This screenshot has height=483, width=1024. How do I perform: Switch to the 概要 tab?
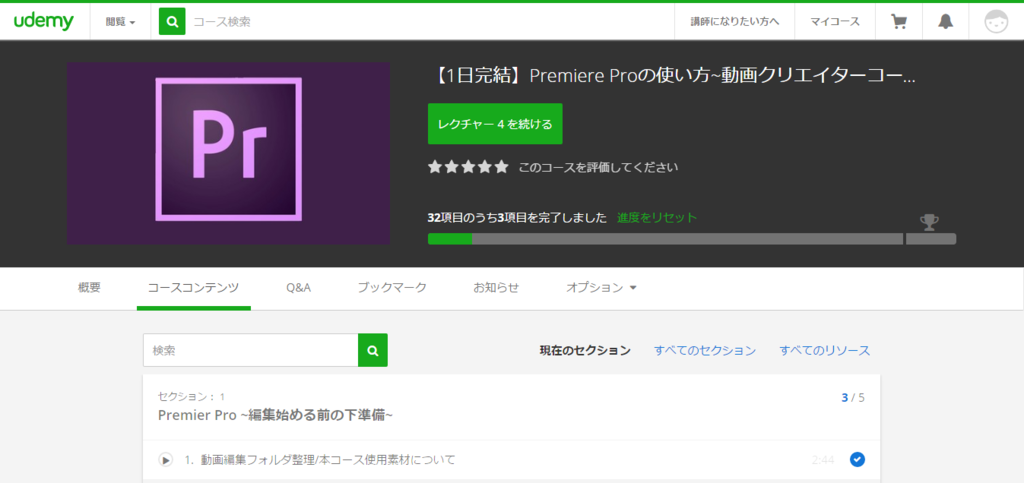coord(89,287)
